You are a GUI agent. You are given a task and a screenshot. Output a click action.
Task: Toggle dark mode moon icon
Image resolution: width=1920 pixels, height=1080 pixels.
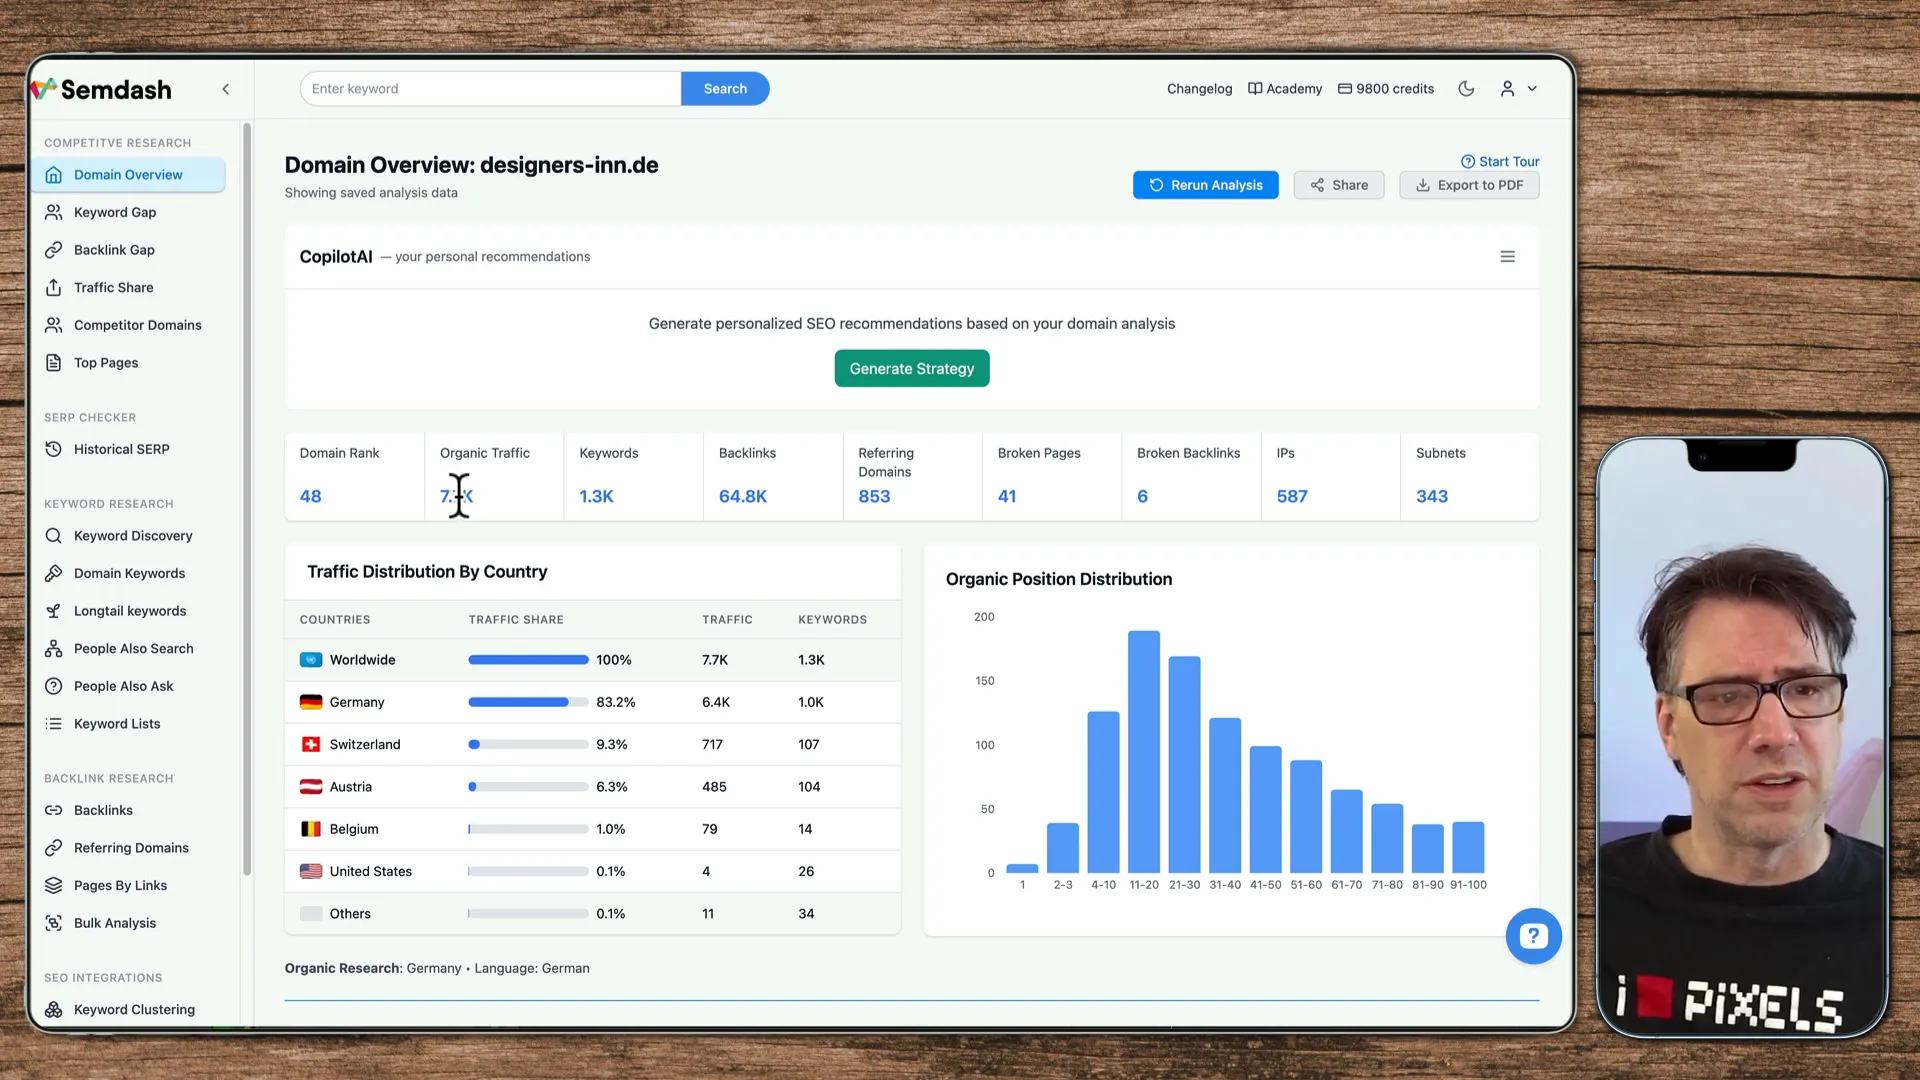[x=1466, y=89]
